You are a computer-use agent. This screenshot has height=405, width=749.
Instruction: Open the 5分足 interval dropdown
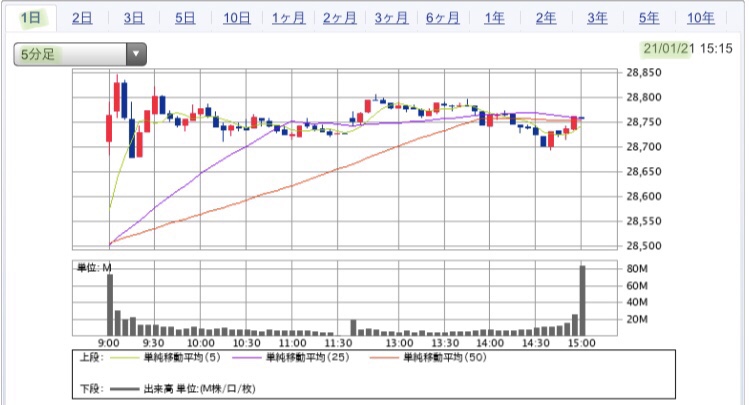coord(80,54)
